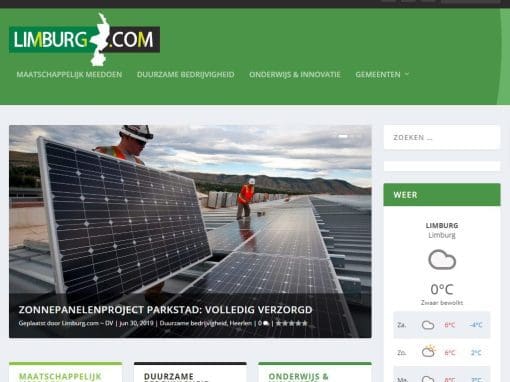Screen dimensions: 510x382
Task: Click the Limburg.com logo
Action: [84, 39]
